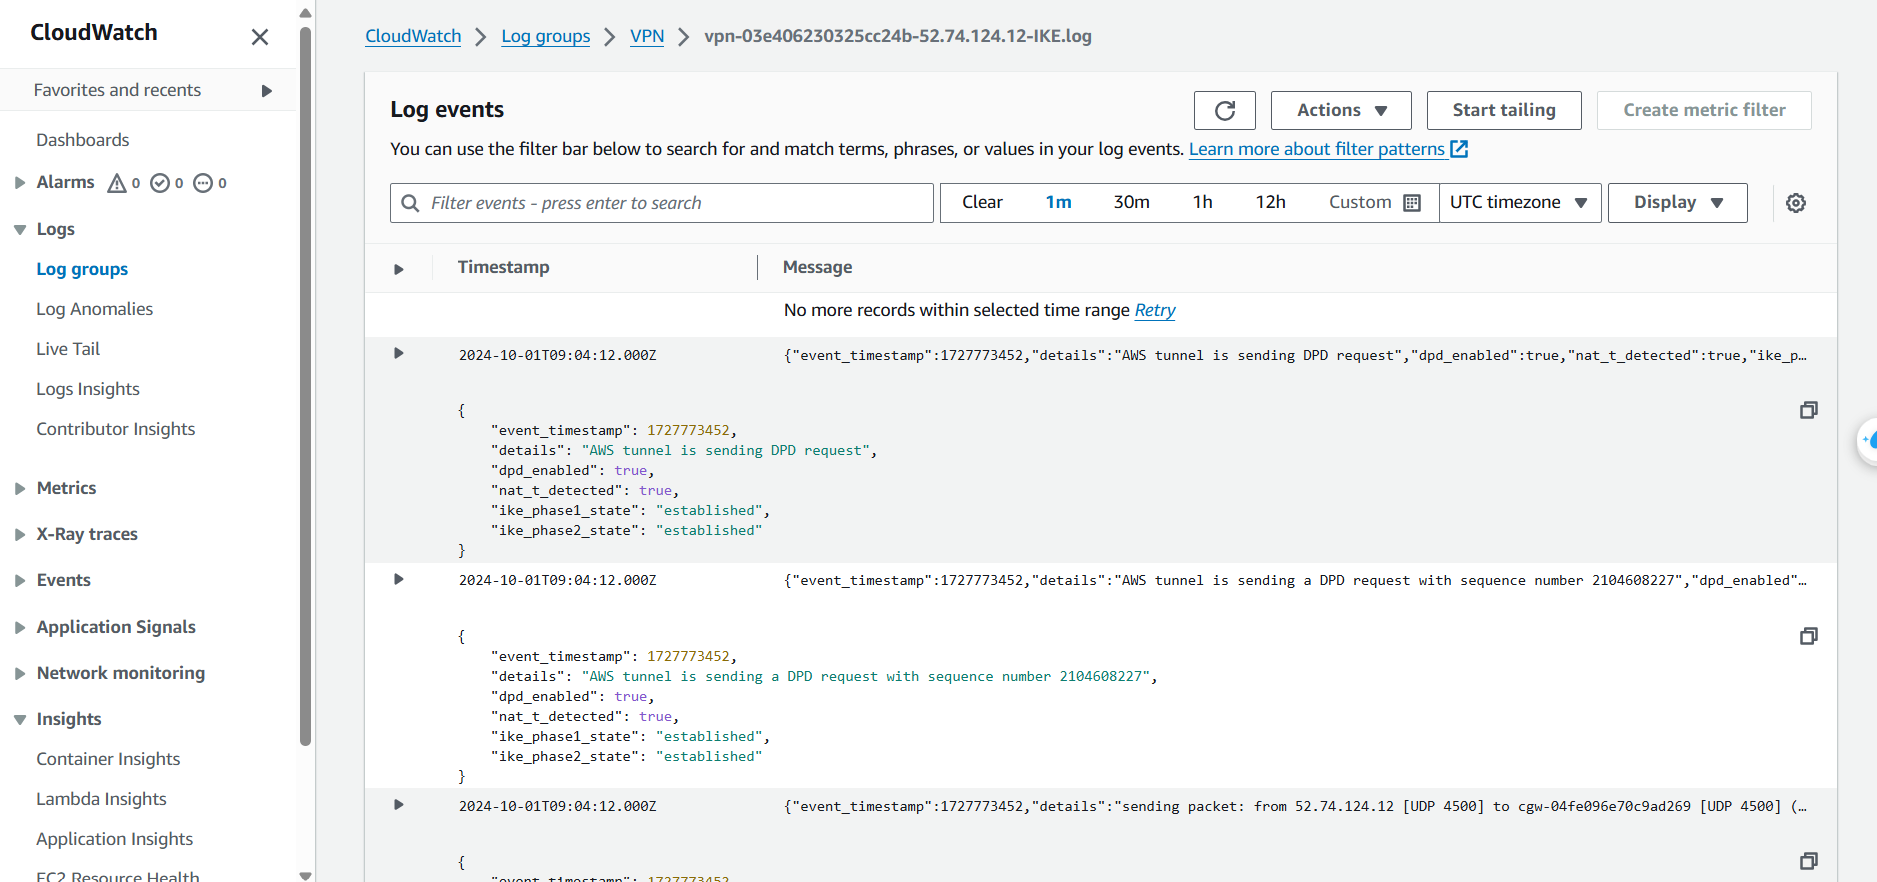Expand the X-Ray traces section

click(x=20, y=535)
